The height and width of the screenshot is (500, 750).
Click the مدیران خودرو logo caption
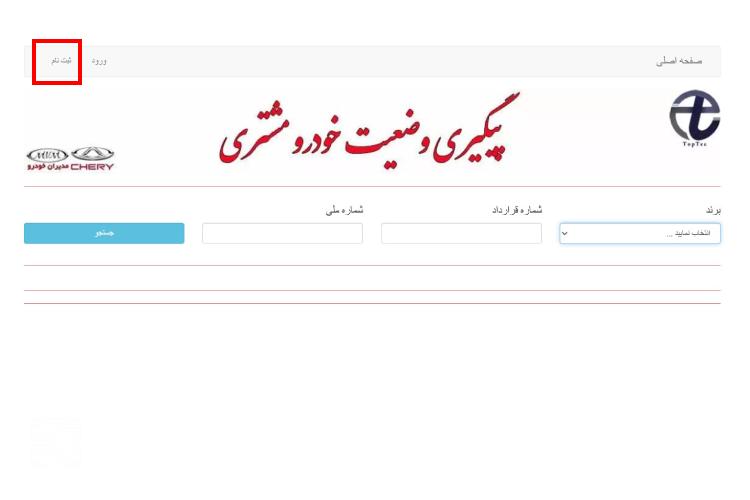pos(48,167)
